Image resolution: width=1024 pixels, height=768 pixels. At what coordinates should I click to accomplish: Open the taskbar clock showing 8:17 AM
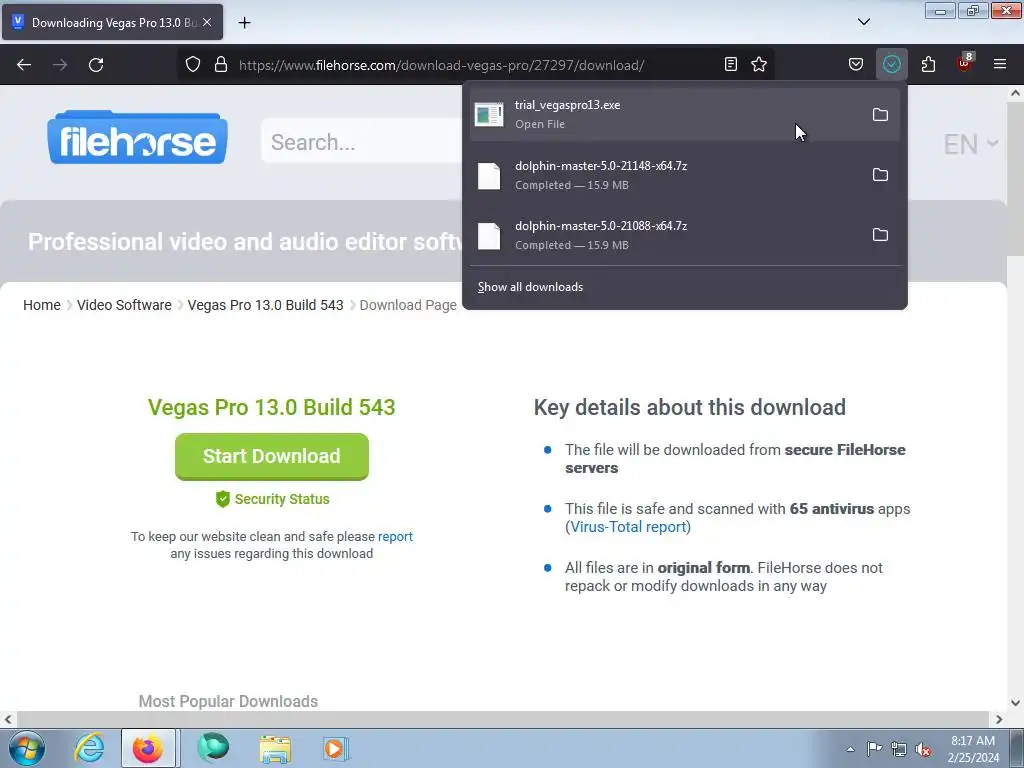point(973,749)
